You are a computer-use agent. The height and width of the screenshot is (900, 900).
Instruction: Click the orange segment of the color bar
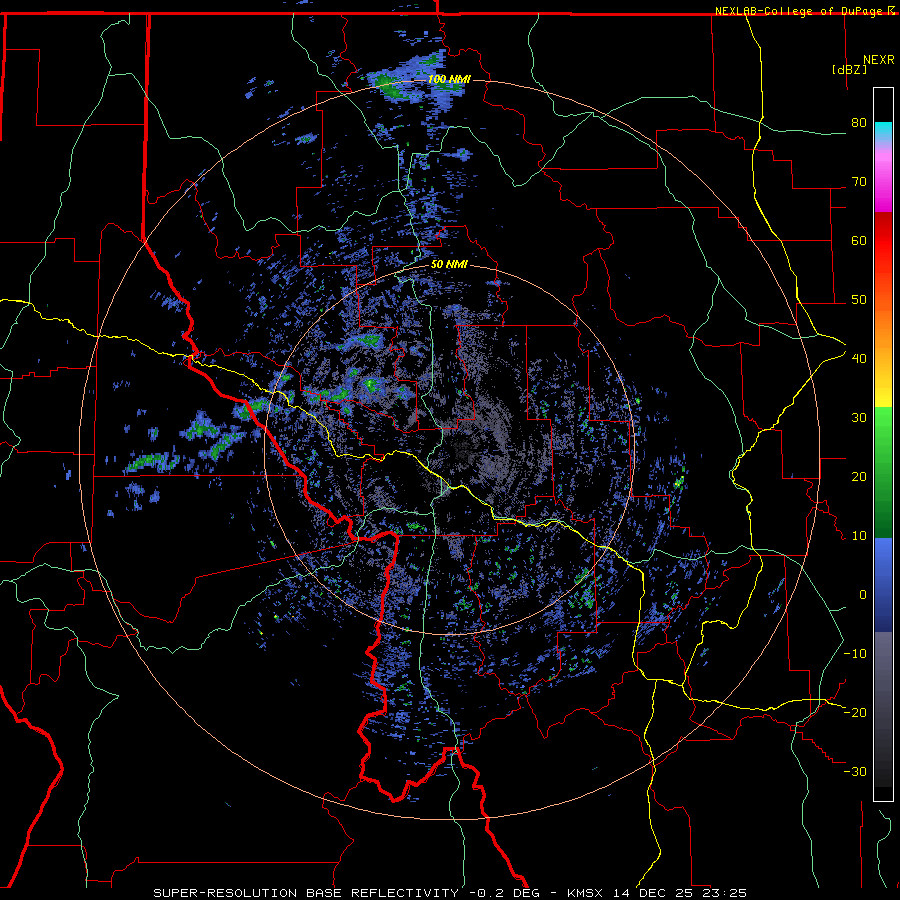point(883,321)
